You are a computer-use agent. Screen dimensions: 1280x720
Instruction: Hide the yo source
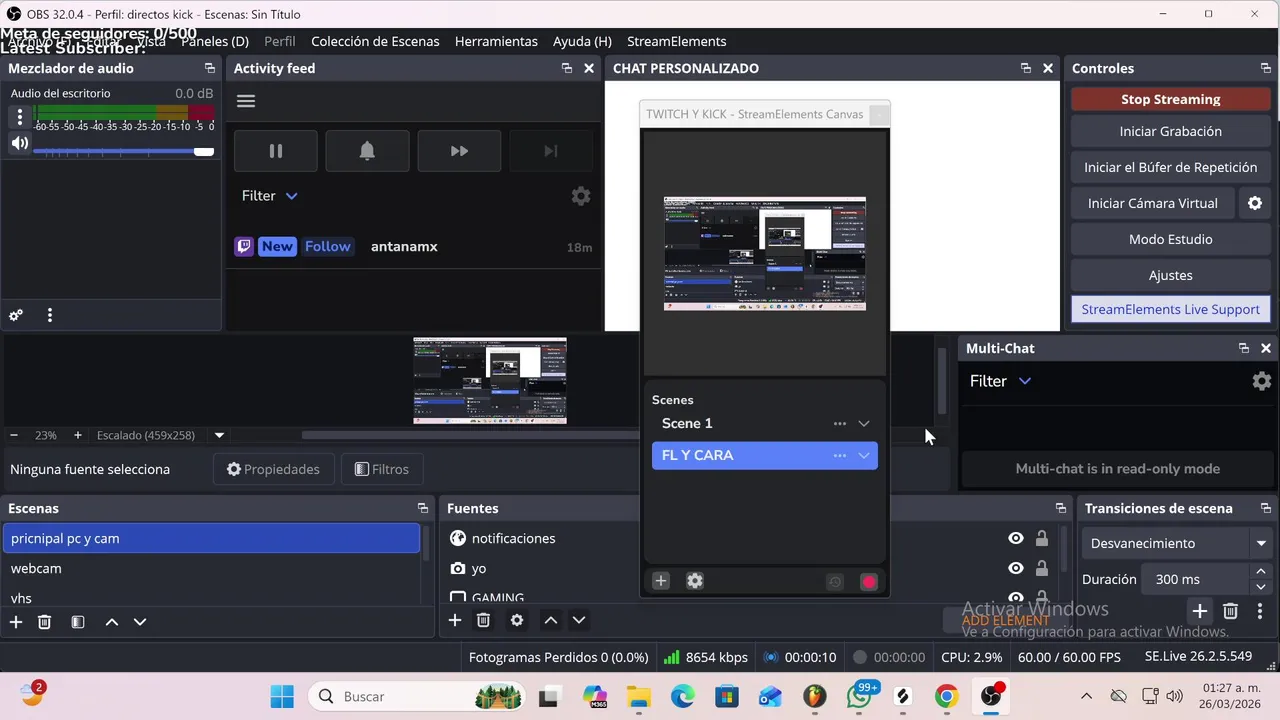1016,568
